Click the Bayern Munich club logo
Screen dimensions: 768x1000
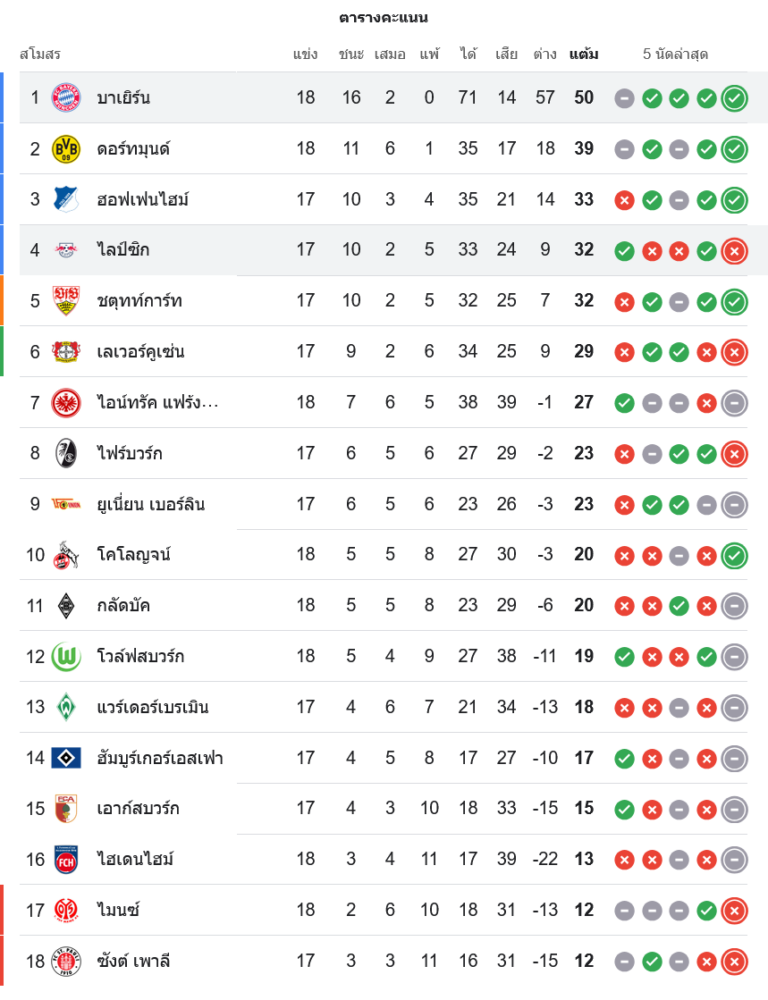click(x=66, y=97)
